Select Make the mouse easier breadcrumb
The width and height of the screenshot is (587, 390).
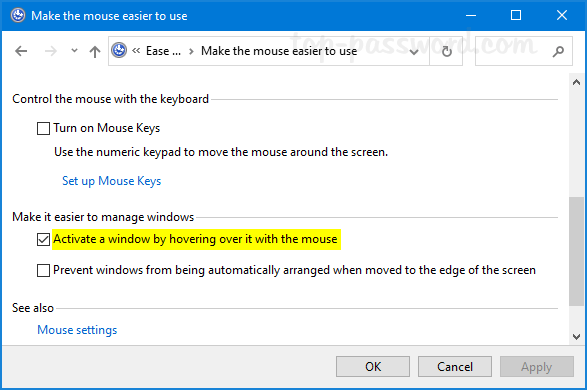point(279,51)
